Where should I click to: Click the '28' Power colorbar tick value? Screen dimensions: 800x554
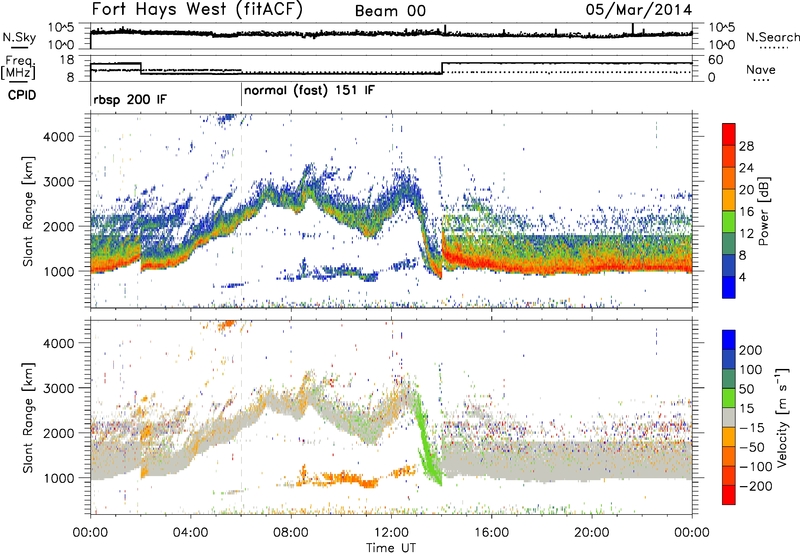(746, 146)
